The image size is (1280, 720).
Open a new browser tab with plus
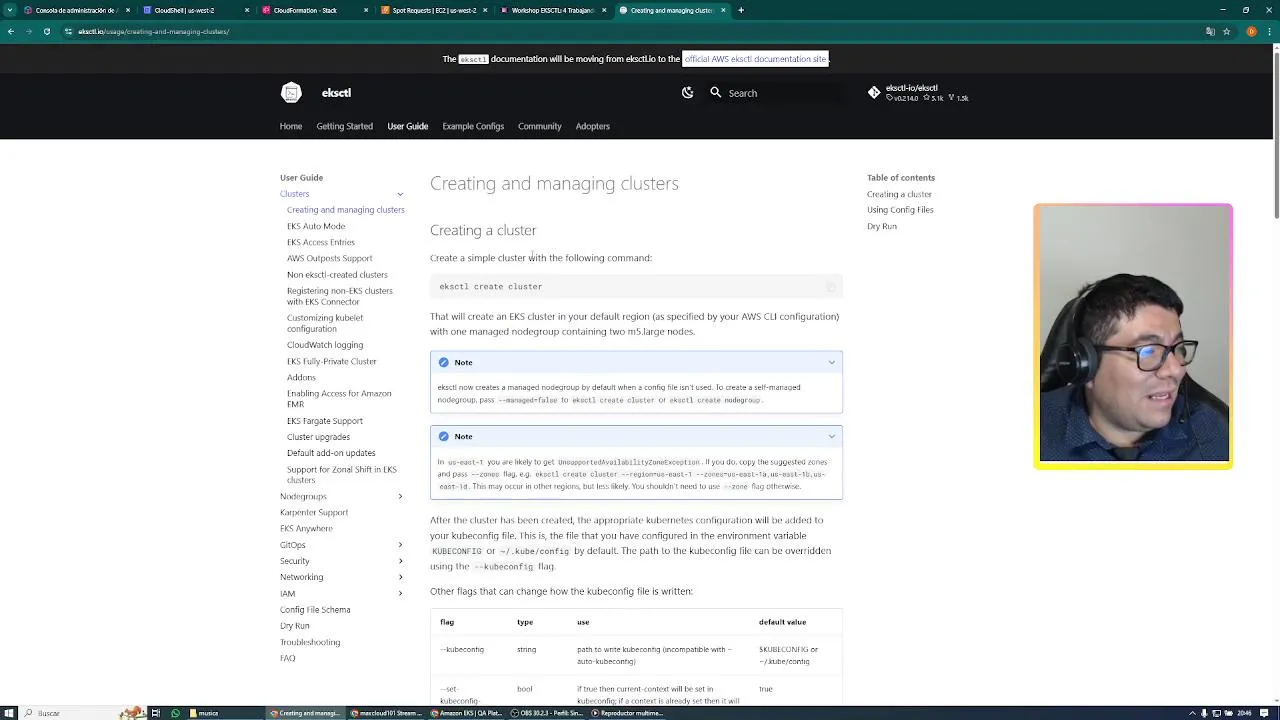click(x=741, y=10)
